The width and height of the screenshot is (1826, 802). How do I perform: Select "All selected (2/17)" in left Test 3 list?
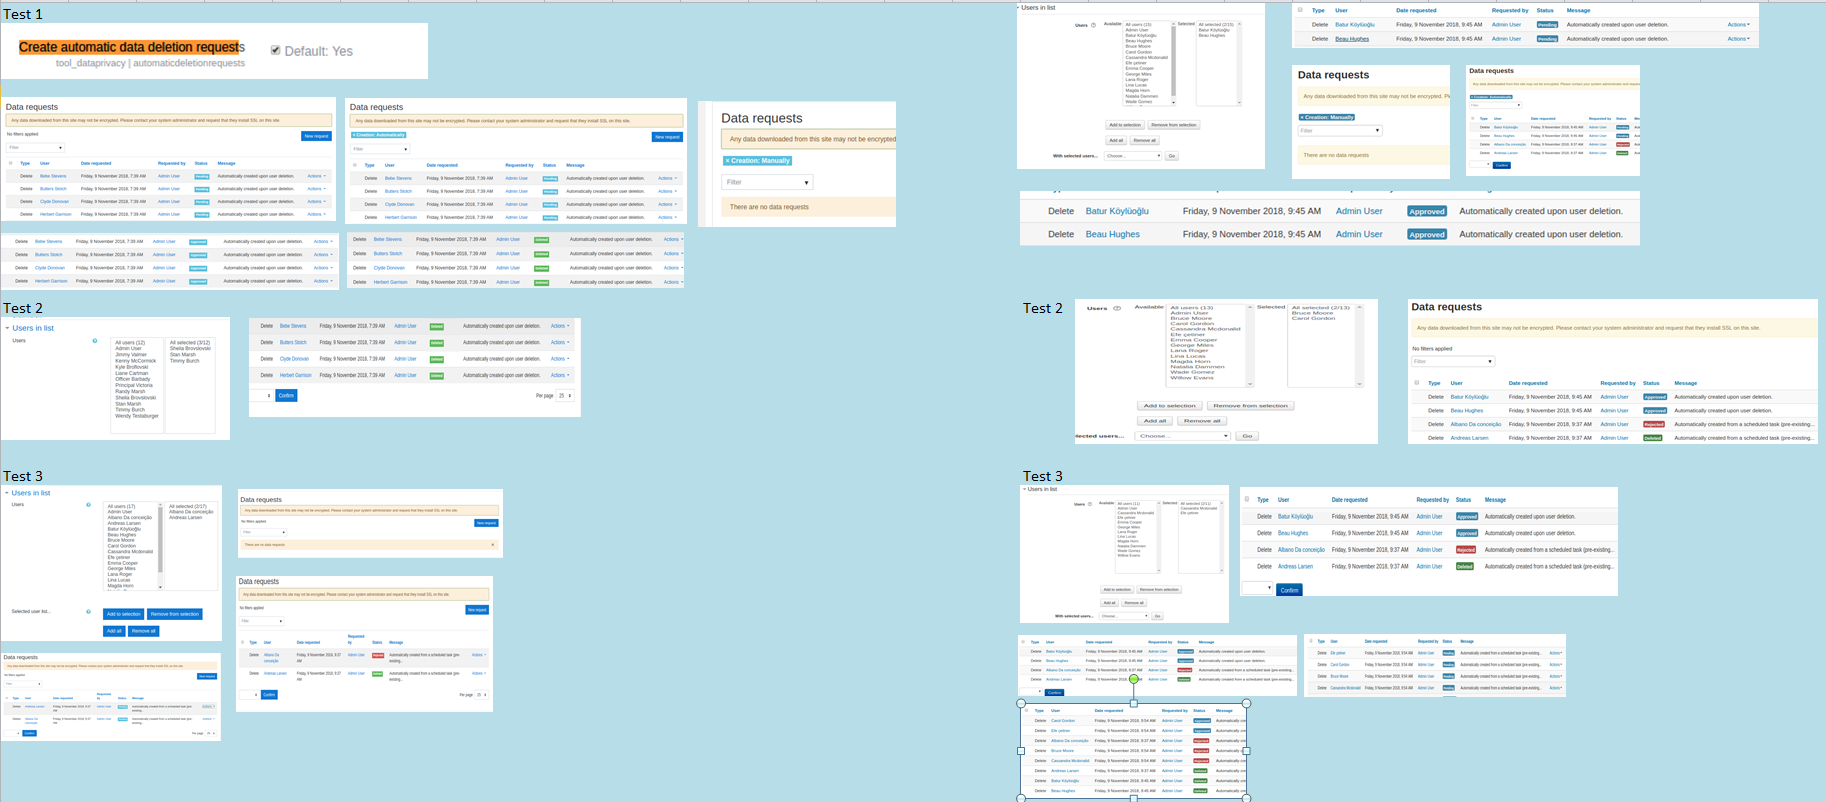(188, 507)
